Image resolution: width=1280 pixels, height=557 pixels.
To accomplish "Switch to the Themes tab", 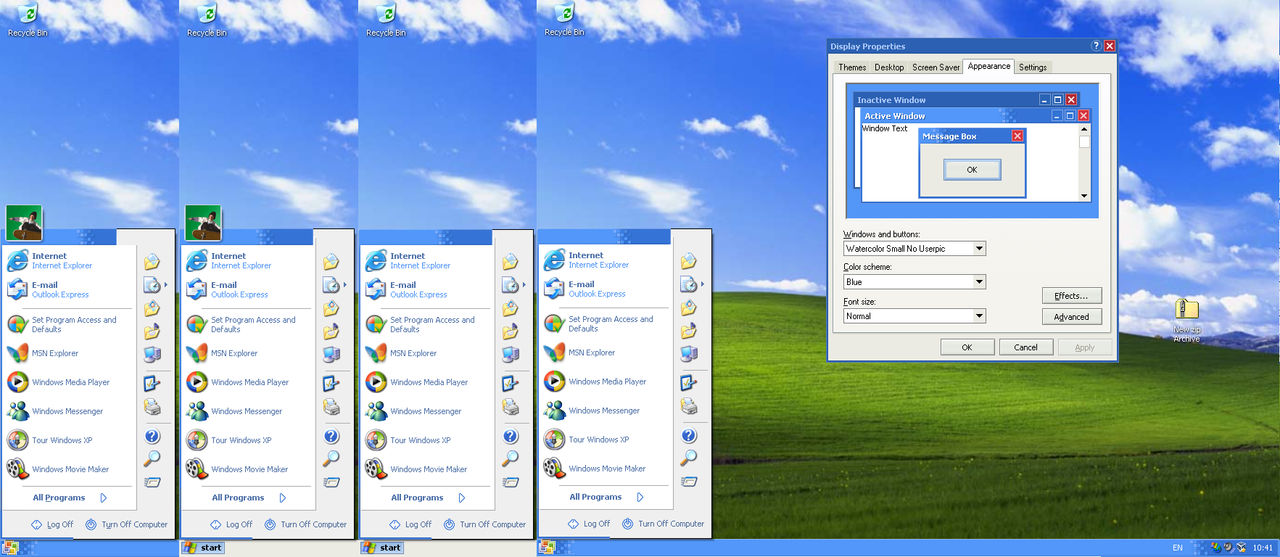I will click(852, 67).
